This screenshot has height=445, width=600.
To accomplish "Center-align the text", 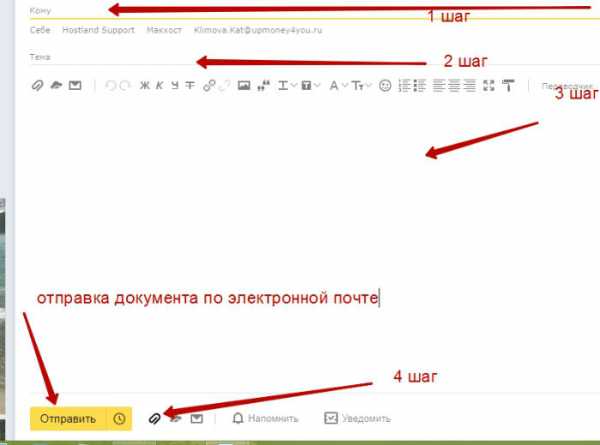I will 454,85.
